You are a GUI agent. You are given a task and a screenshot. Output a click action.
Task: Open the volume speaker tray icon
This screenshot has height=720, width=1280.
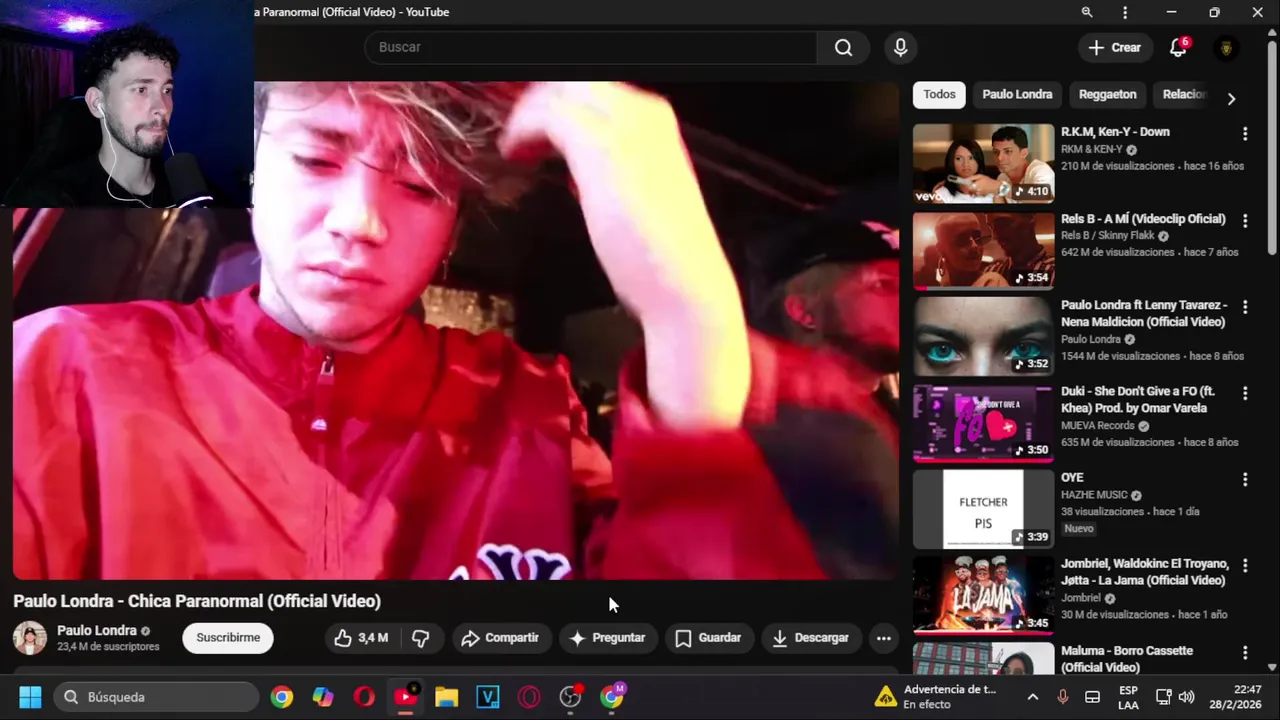point(1187,697)
